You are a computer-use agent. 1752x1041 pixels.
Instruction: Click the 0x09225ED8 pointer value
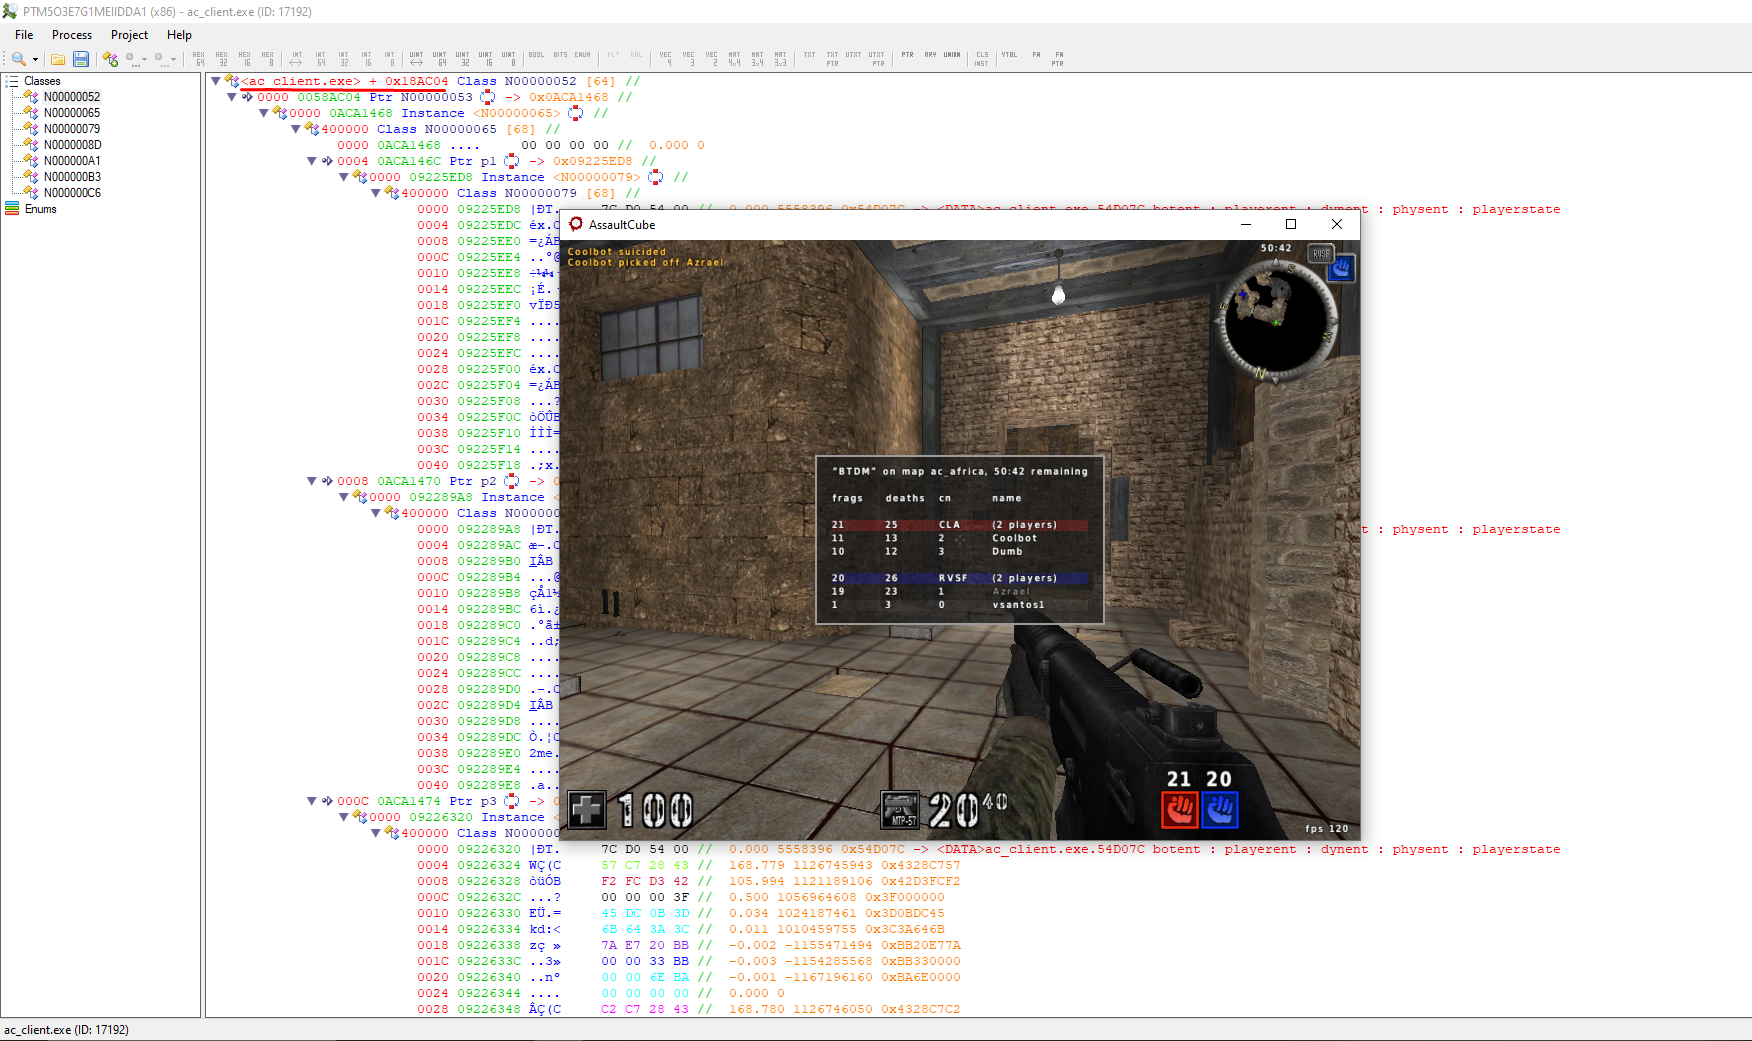[x=592, y=161]
